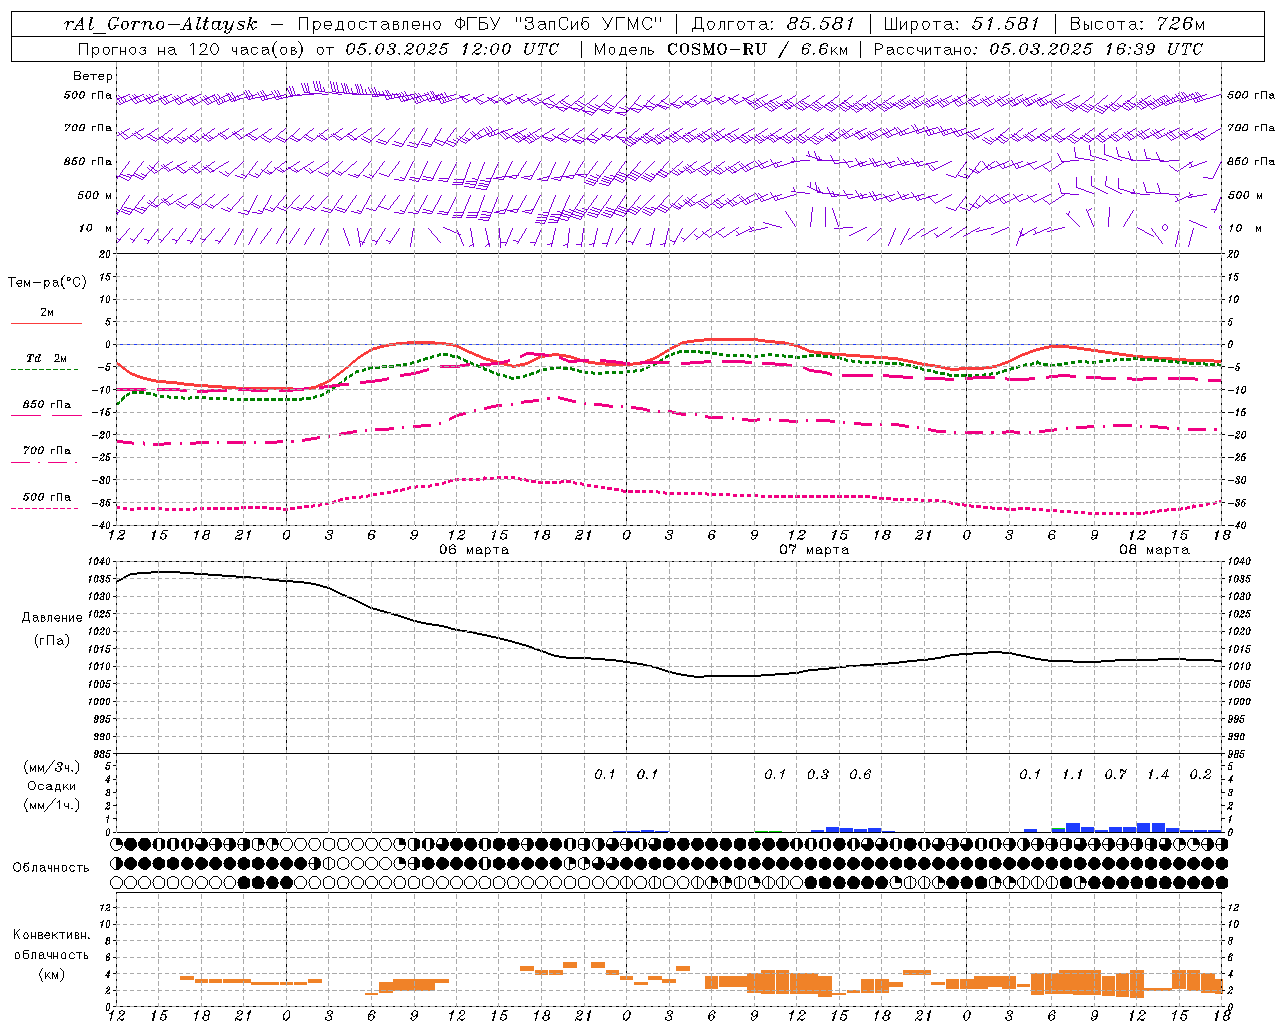The height and width of the screenshot is (1024, 1280).
Task: Click the 0.2 precipitation total
Action: click(x=1200, y=774)
